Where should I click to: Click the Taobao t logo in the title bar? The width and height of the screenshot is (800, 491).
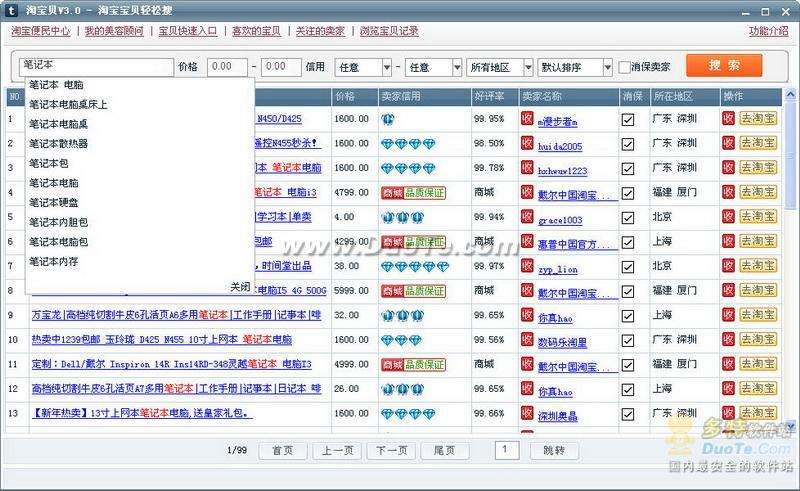11,10
